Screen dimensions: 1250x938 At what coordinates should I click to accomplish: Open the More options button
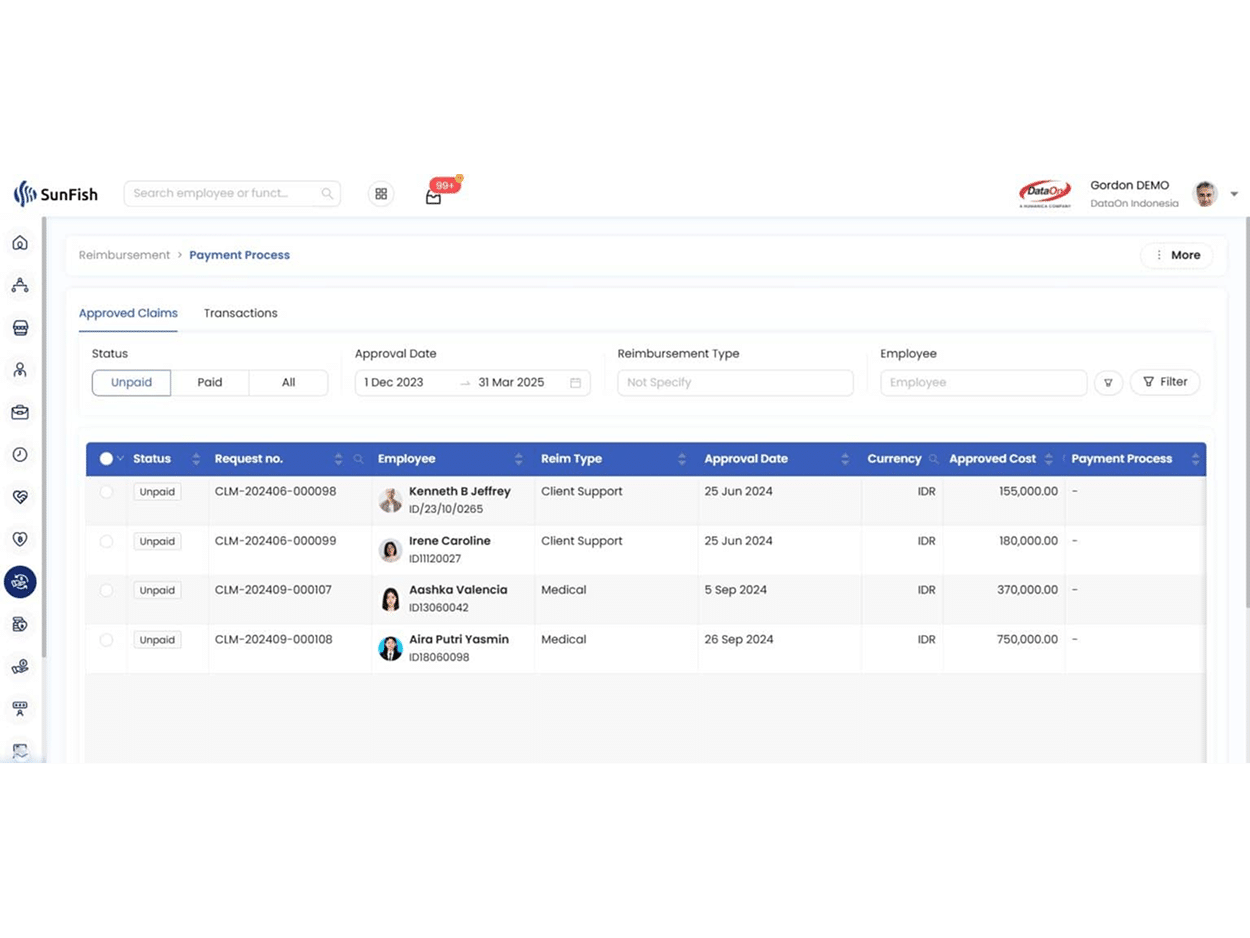pyautogui.click(x=1176, y=255)
